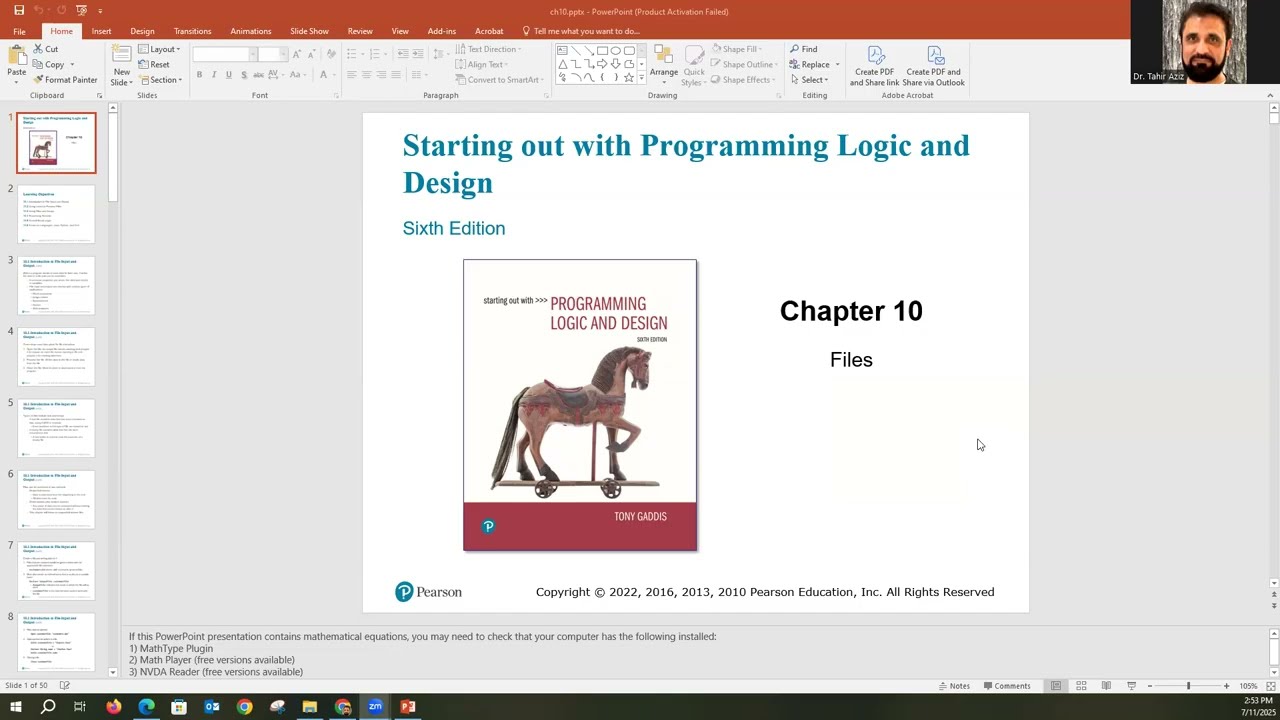Viewport: 1280px width, 720px height.
Task: Click Find in Editing group
Action: [804, 49]
